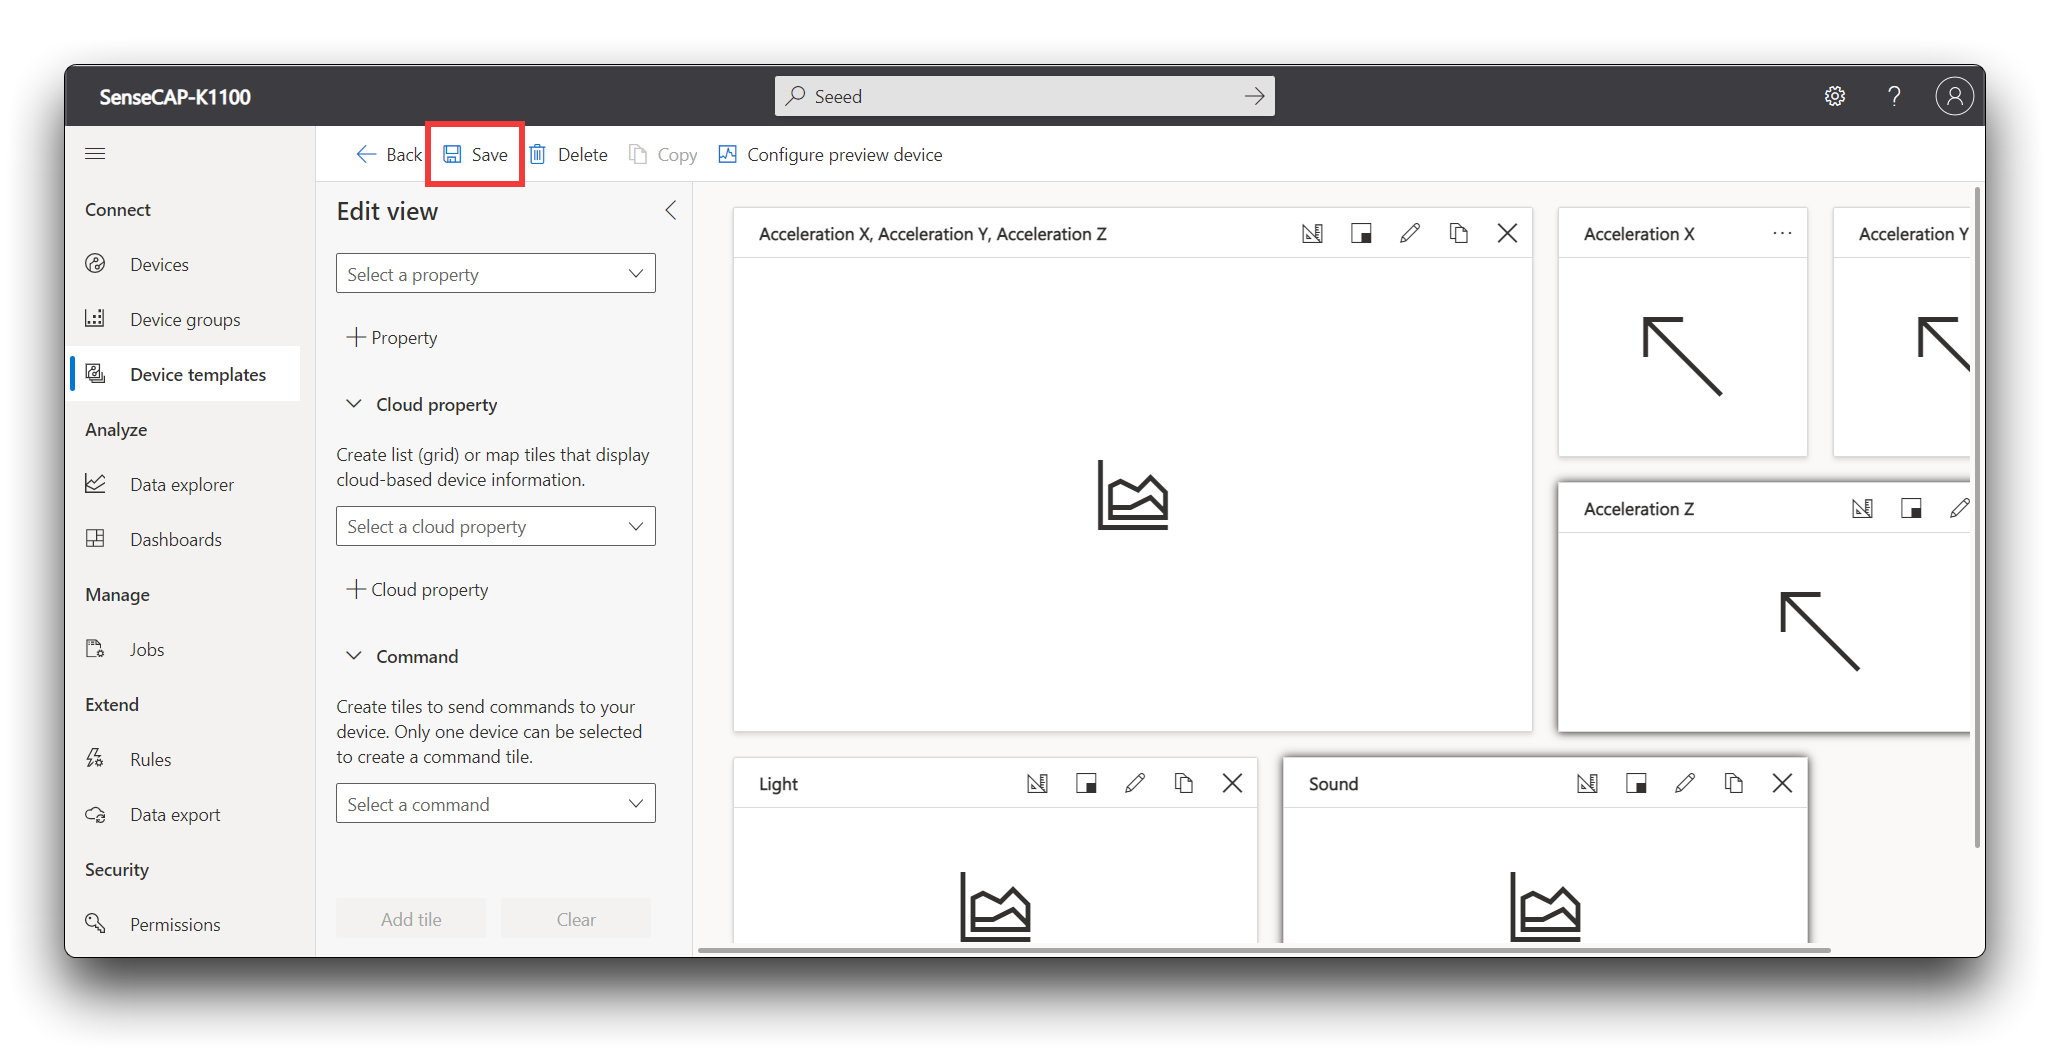Screen dimensions: 2050x1054
Task: Copy the Sound tile
Action: click(1734, 783)
